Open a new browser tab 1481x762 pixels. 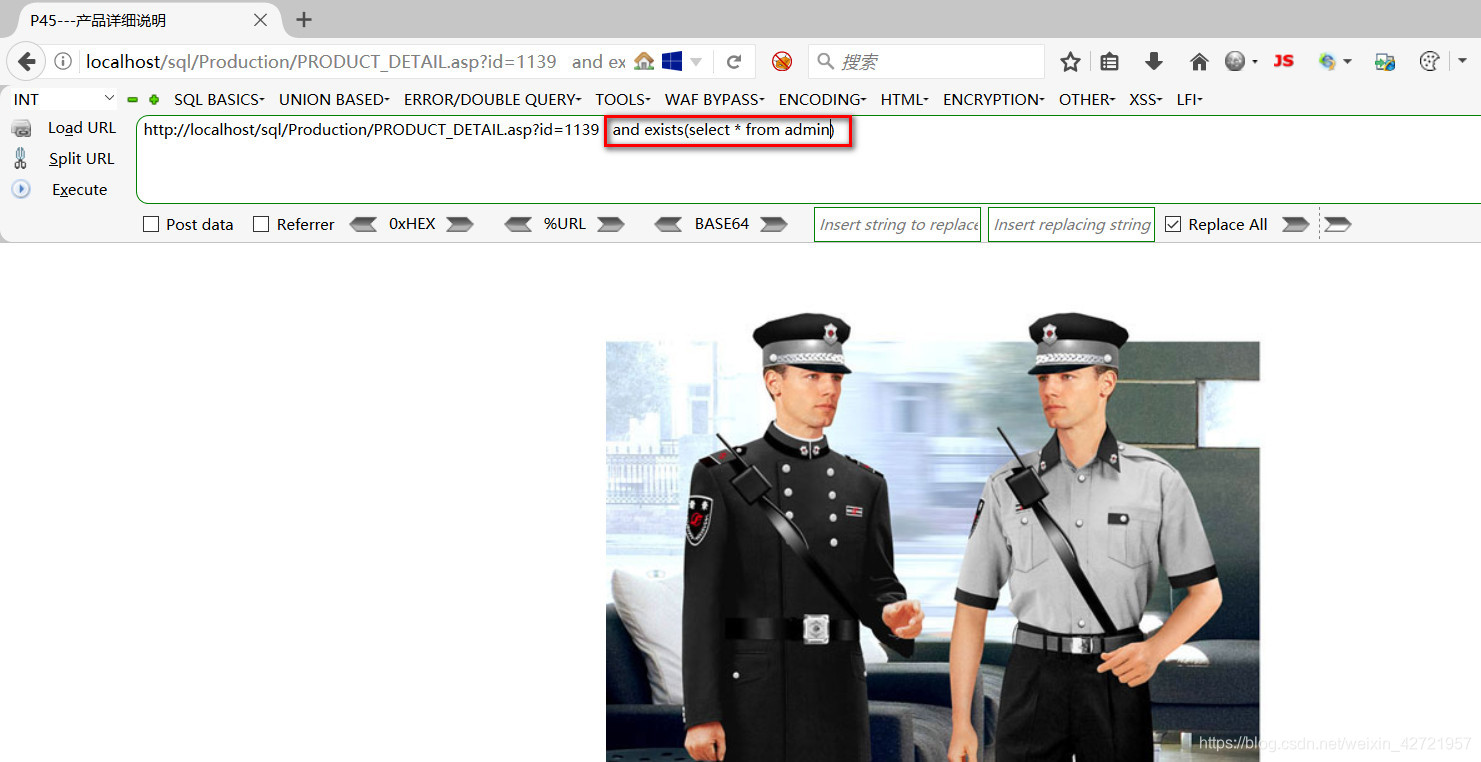click(x=304, y=20)
